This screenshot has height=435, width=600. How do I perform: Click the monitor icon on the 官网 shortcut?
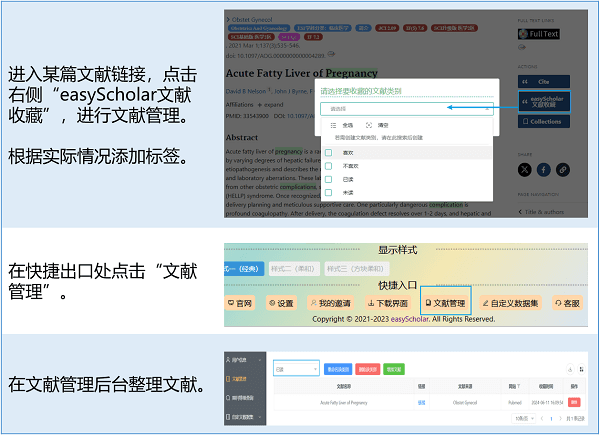pos(231,303)
